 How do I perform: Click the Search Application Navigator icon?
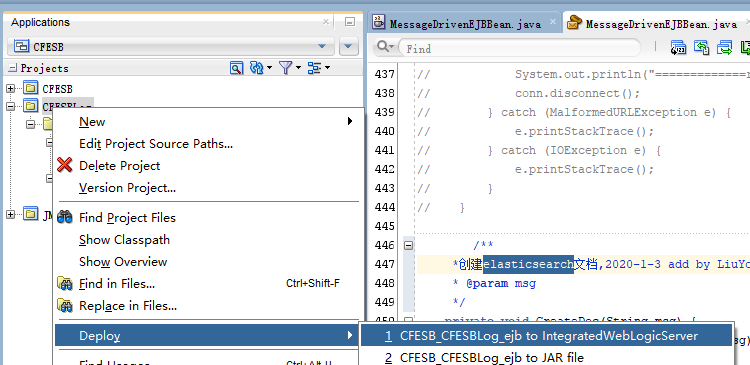236,68
